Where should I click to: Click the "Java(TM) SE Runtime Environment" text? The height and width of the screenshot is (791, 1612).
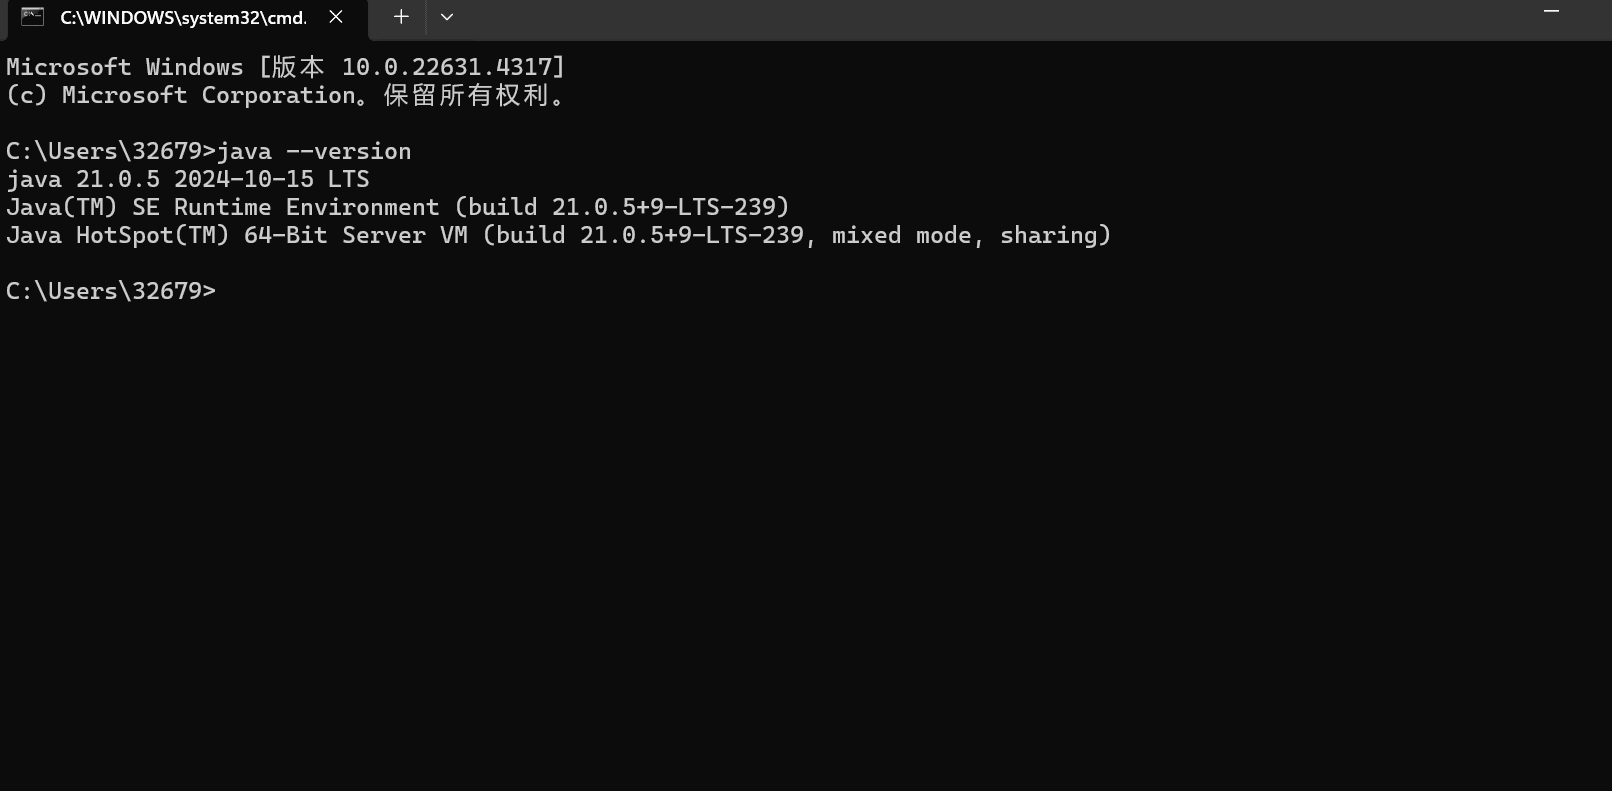[223, 207]
